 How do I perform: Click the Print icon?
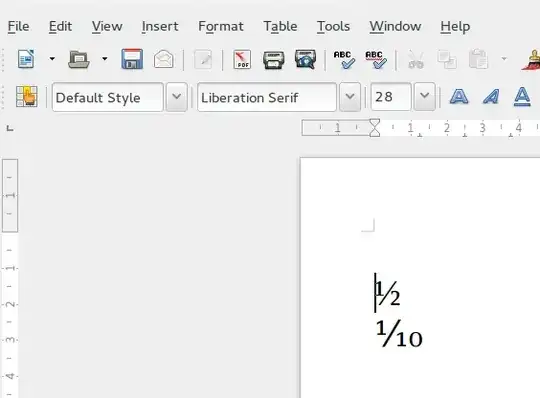[274, 60]
